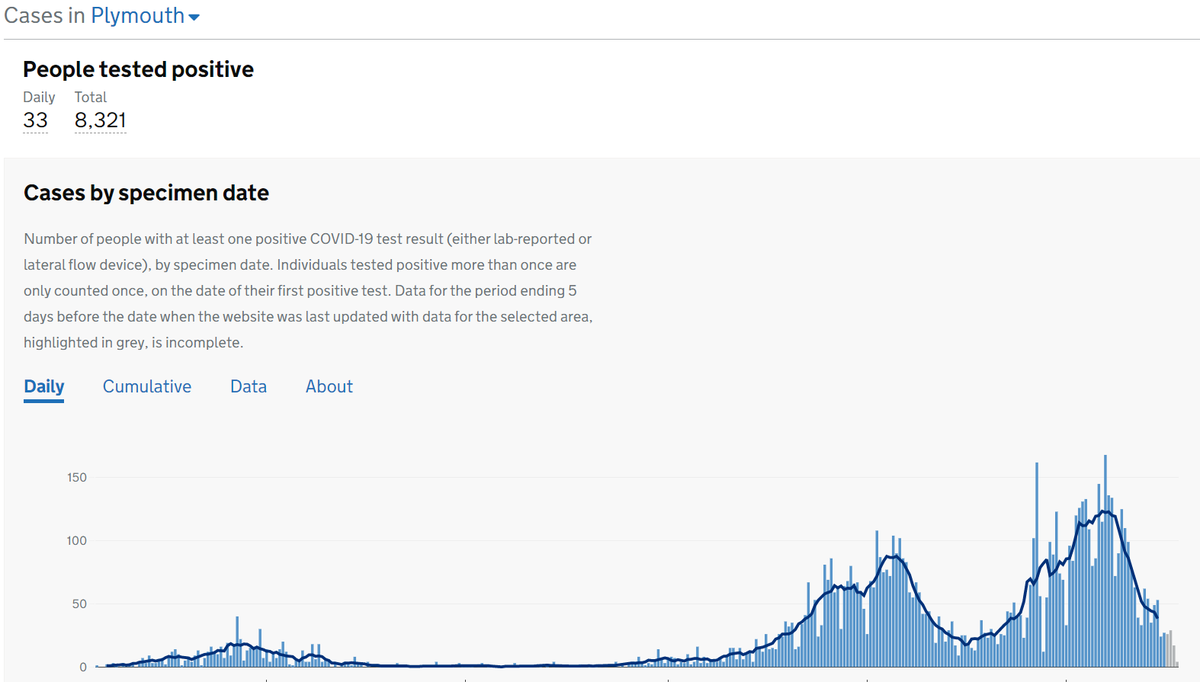Click the dropdown arrow beside Plymouth
The image size is (1200, 682).
click(194, 18)
